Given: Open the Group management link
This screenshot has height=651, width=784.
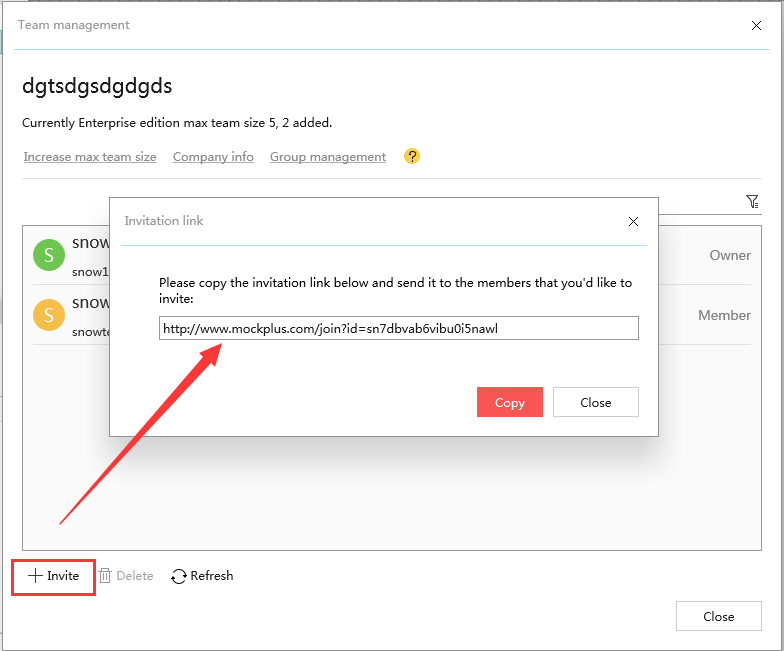Looking at the screenshot, I should pyautogui.click(x=328, y=157).
